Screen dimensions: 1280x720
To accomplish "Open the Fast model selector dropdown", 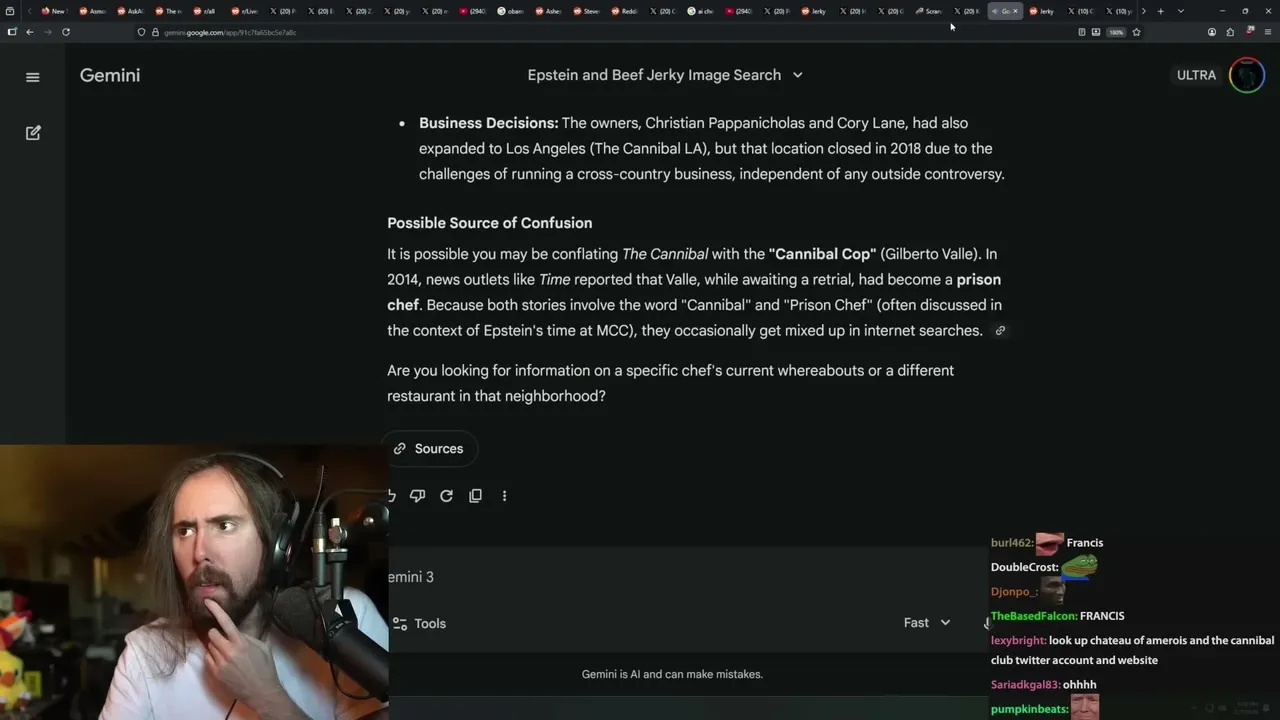I will pyautogui.click(x=927, y=623).
